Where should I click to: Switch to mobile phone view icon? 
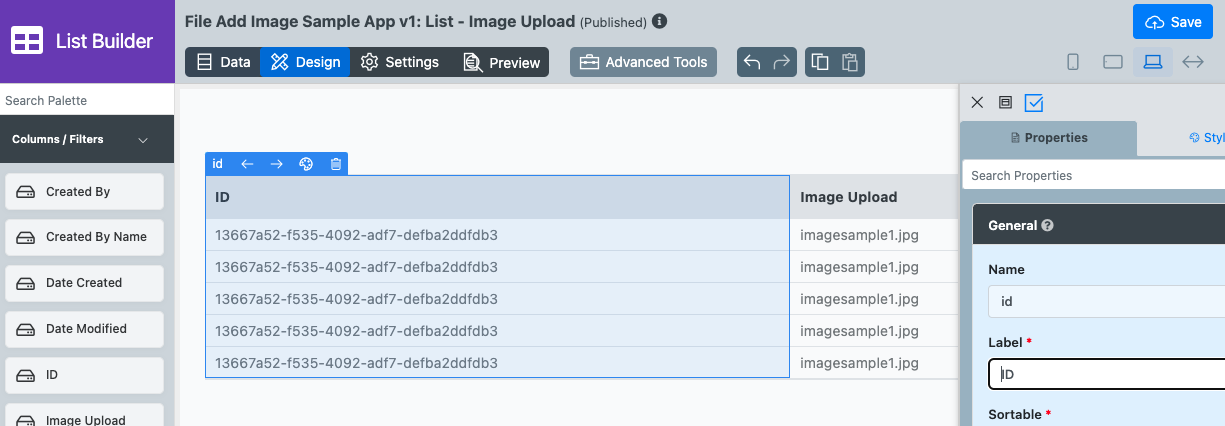pyautogui.click(x=1073, y=62)
